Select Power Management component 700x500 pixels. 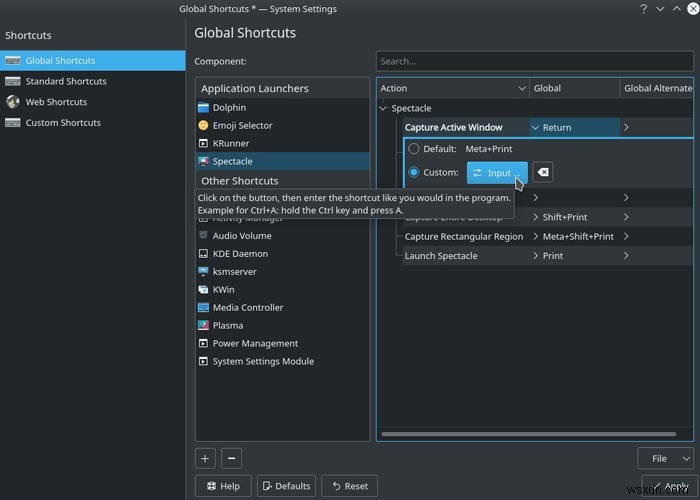[283, 343]
